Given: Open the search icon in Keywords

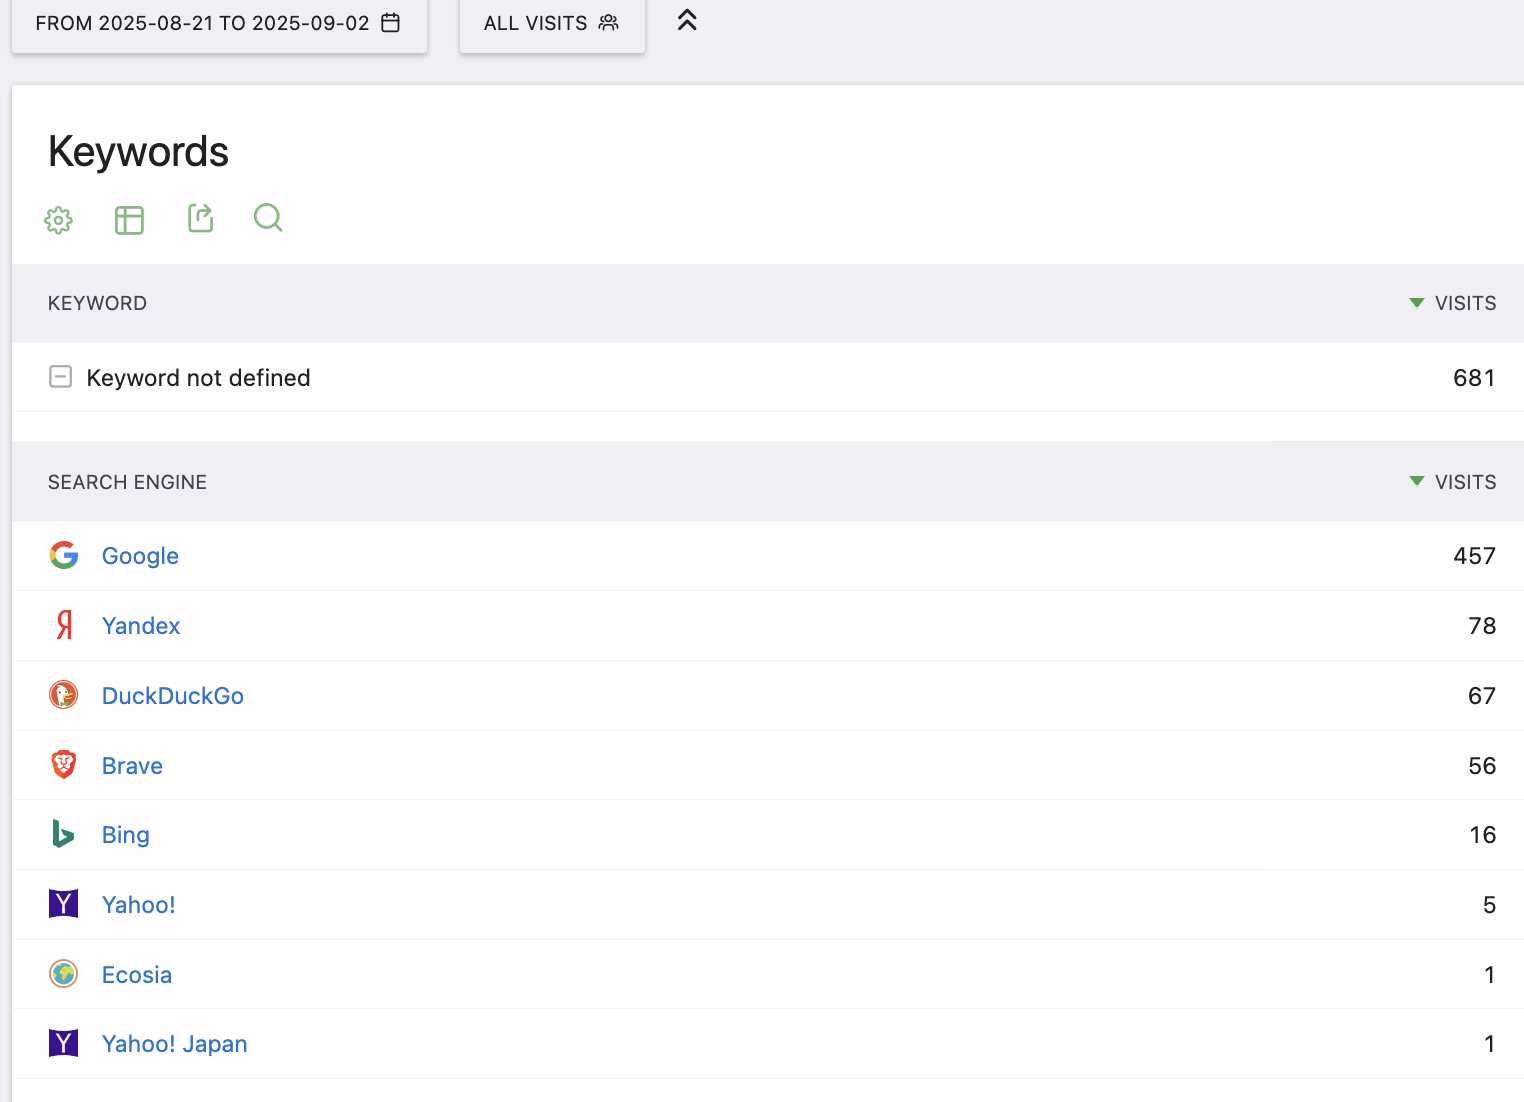Looking at the screenshot, I should coord(268,218).
